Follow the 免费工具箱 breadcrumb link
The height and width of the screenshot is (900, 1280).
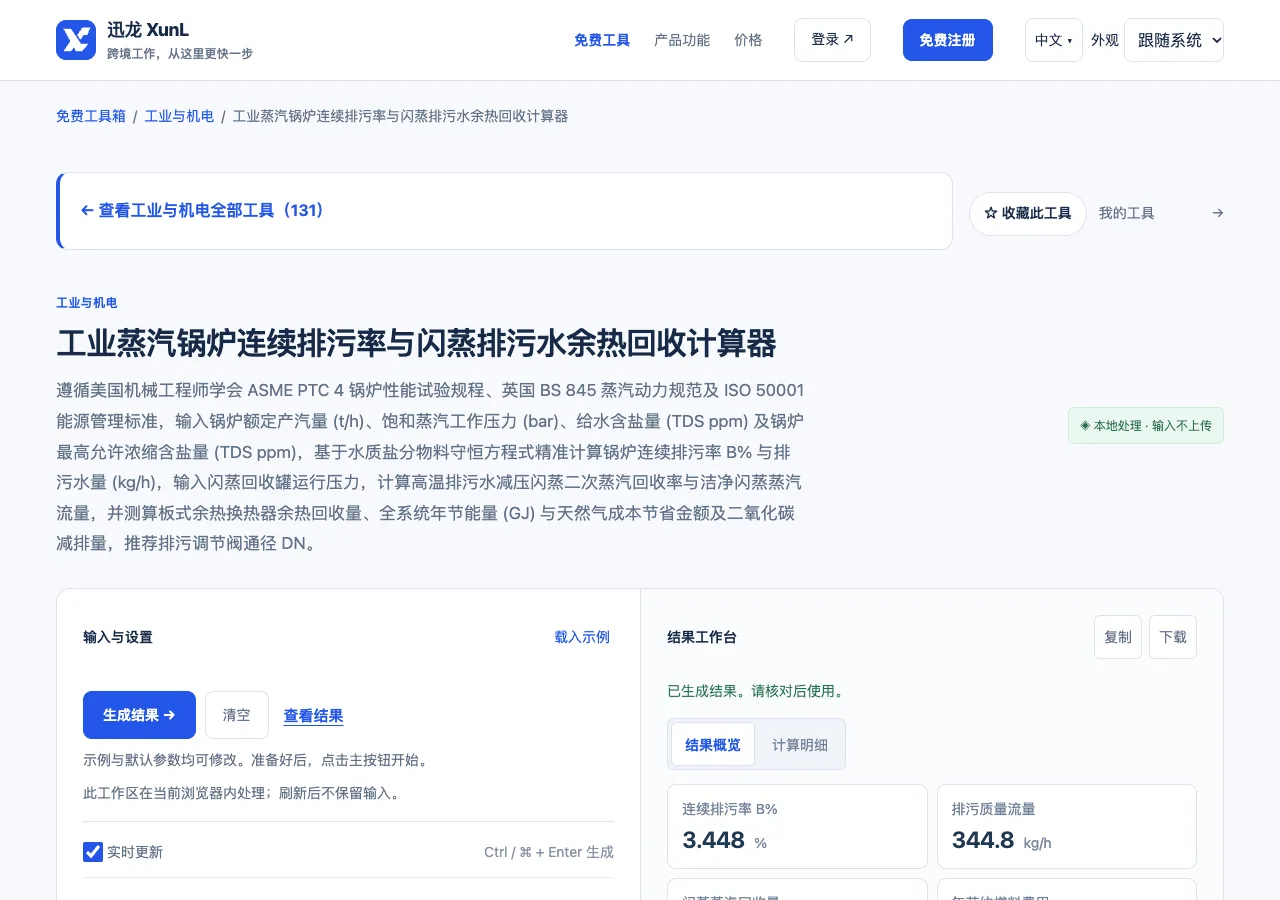tap(91, 116)
